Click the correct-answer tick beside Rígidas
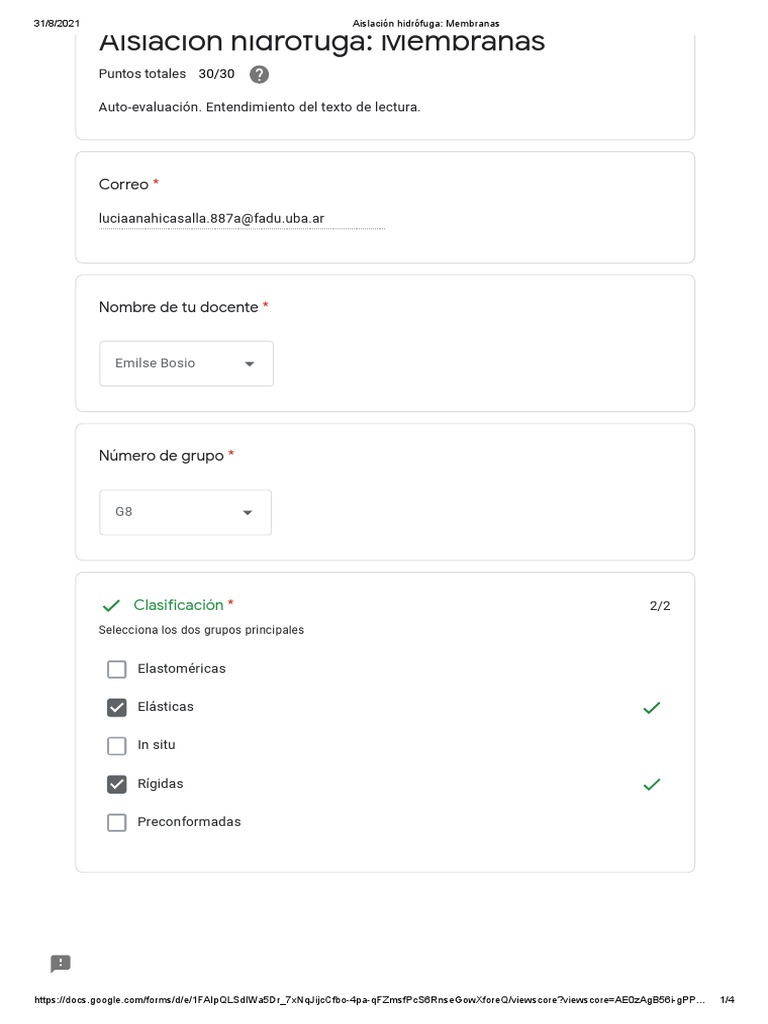 651,785
